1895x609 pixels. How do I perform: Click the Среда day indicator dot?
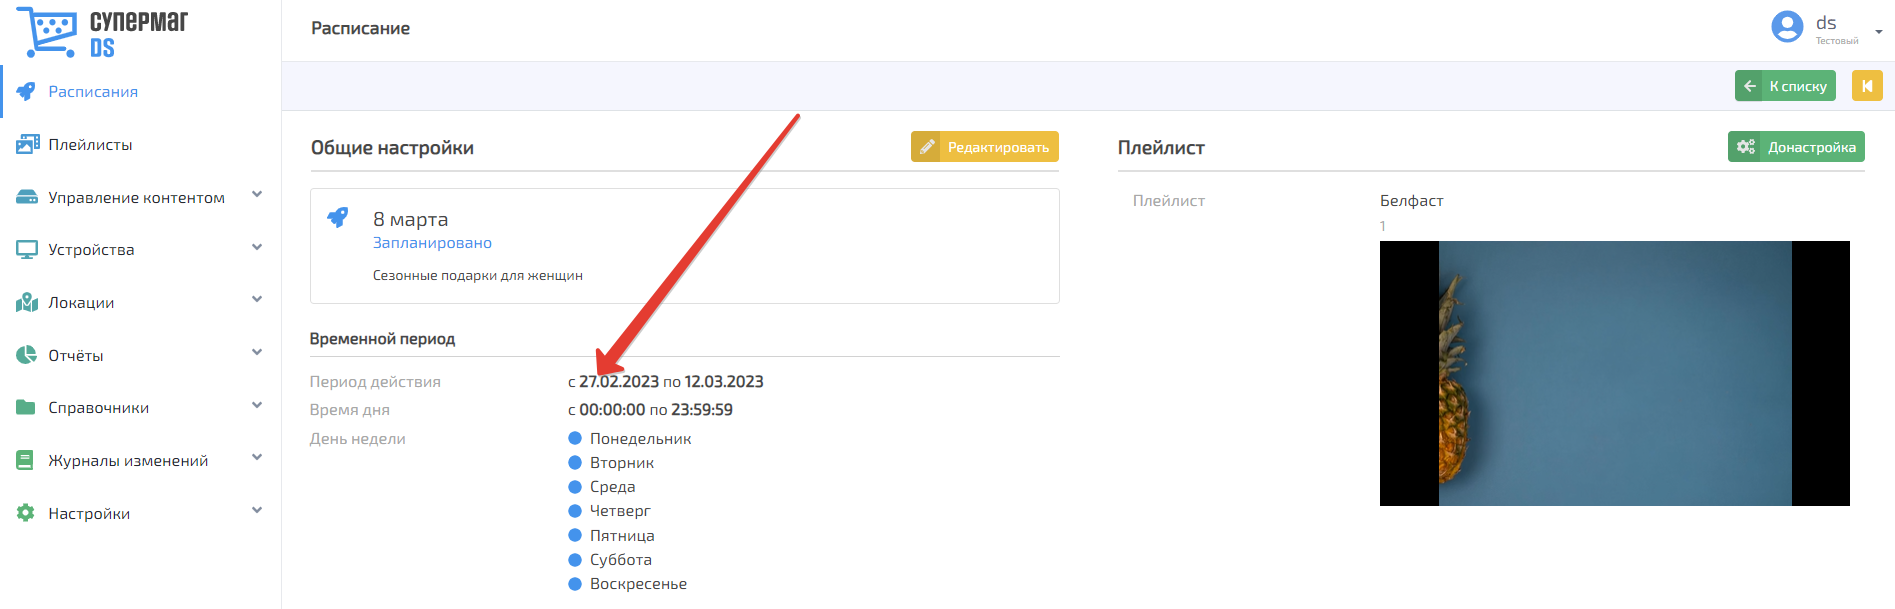(x=575, y=486)
